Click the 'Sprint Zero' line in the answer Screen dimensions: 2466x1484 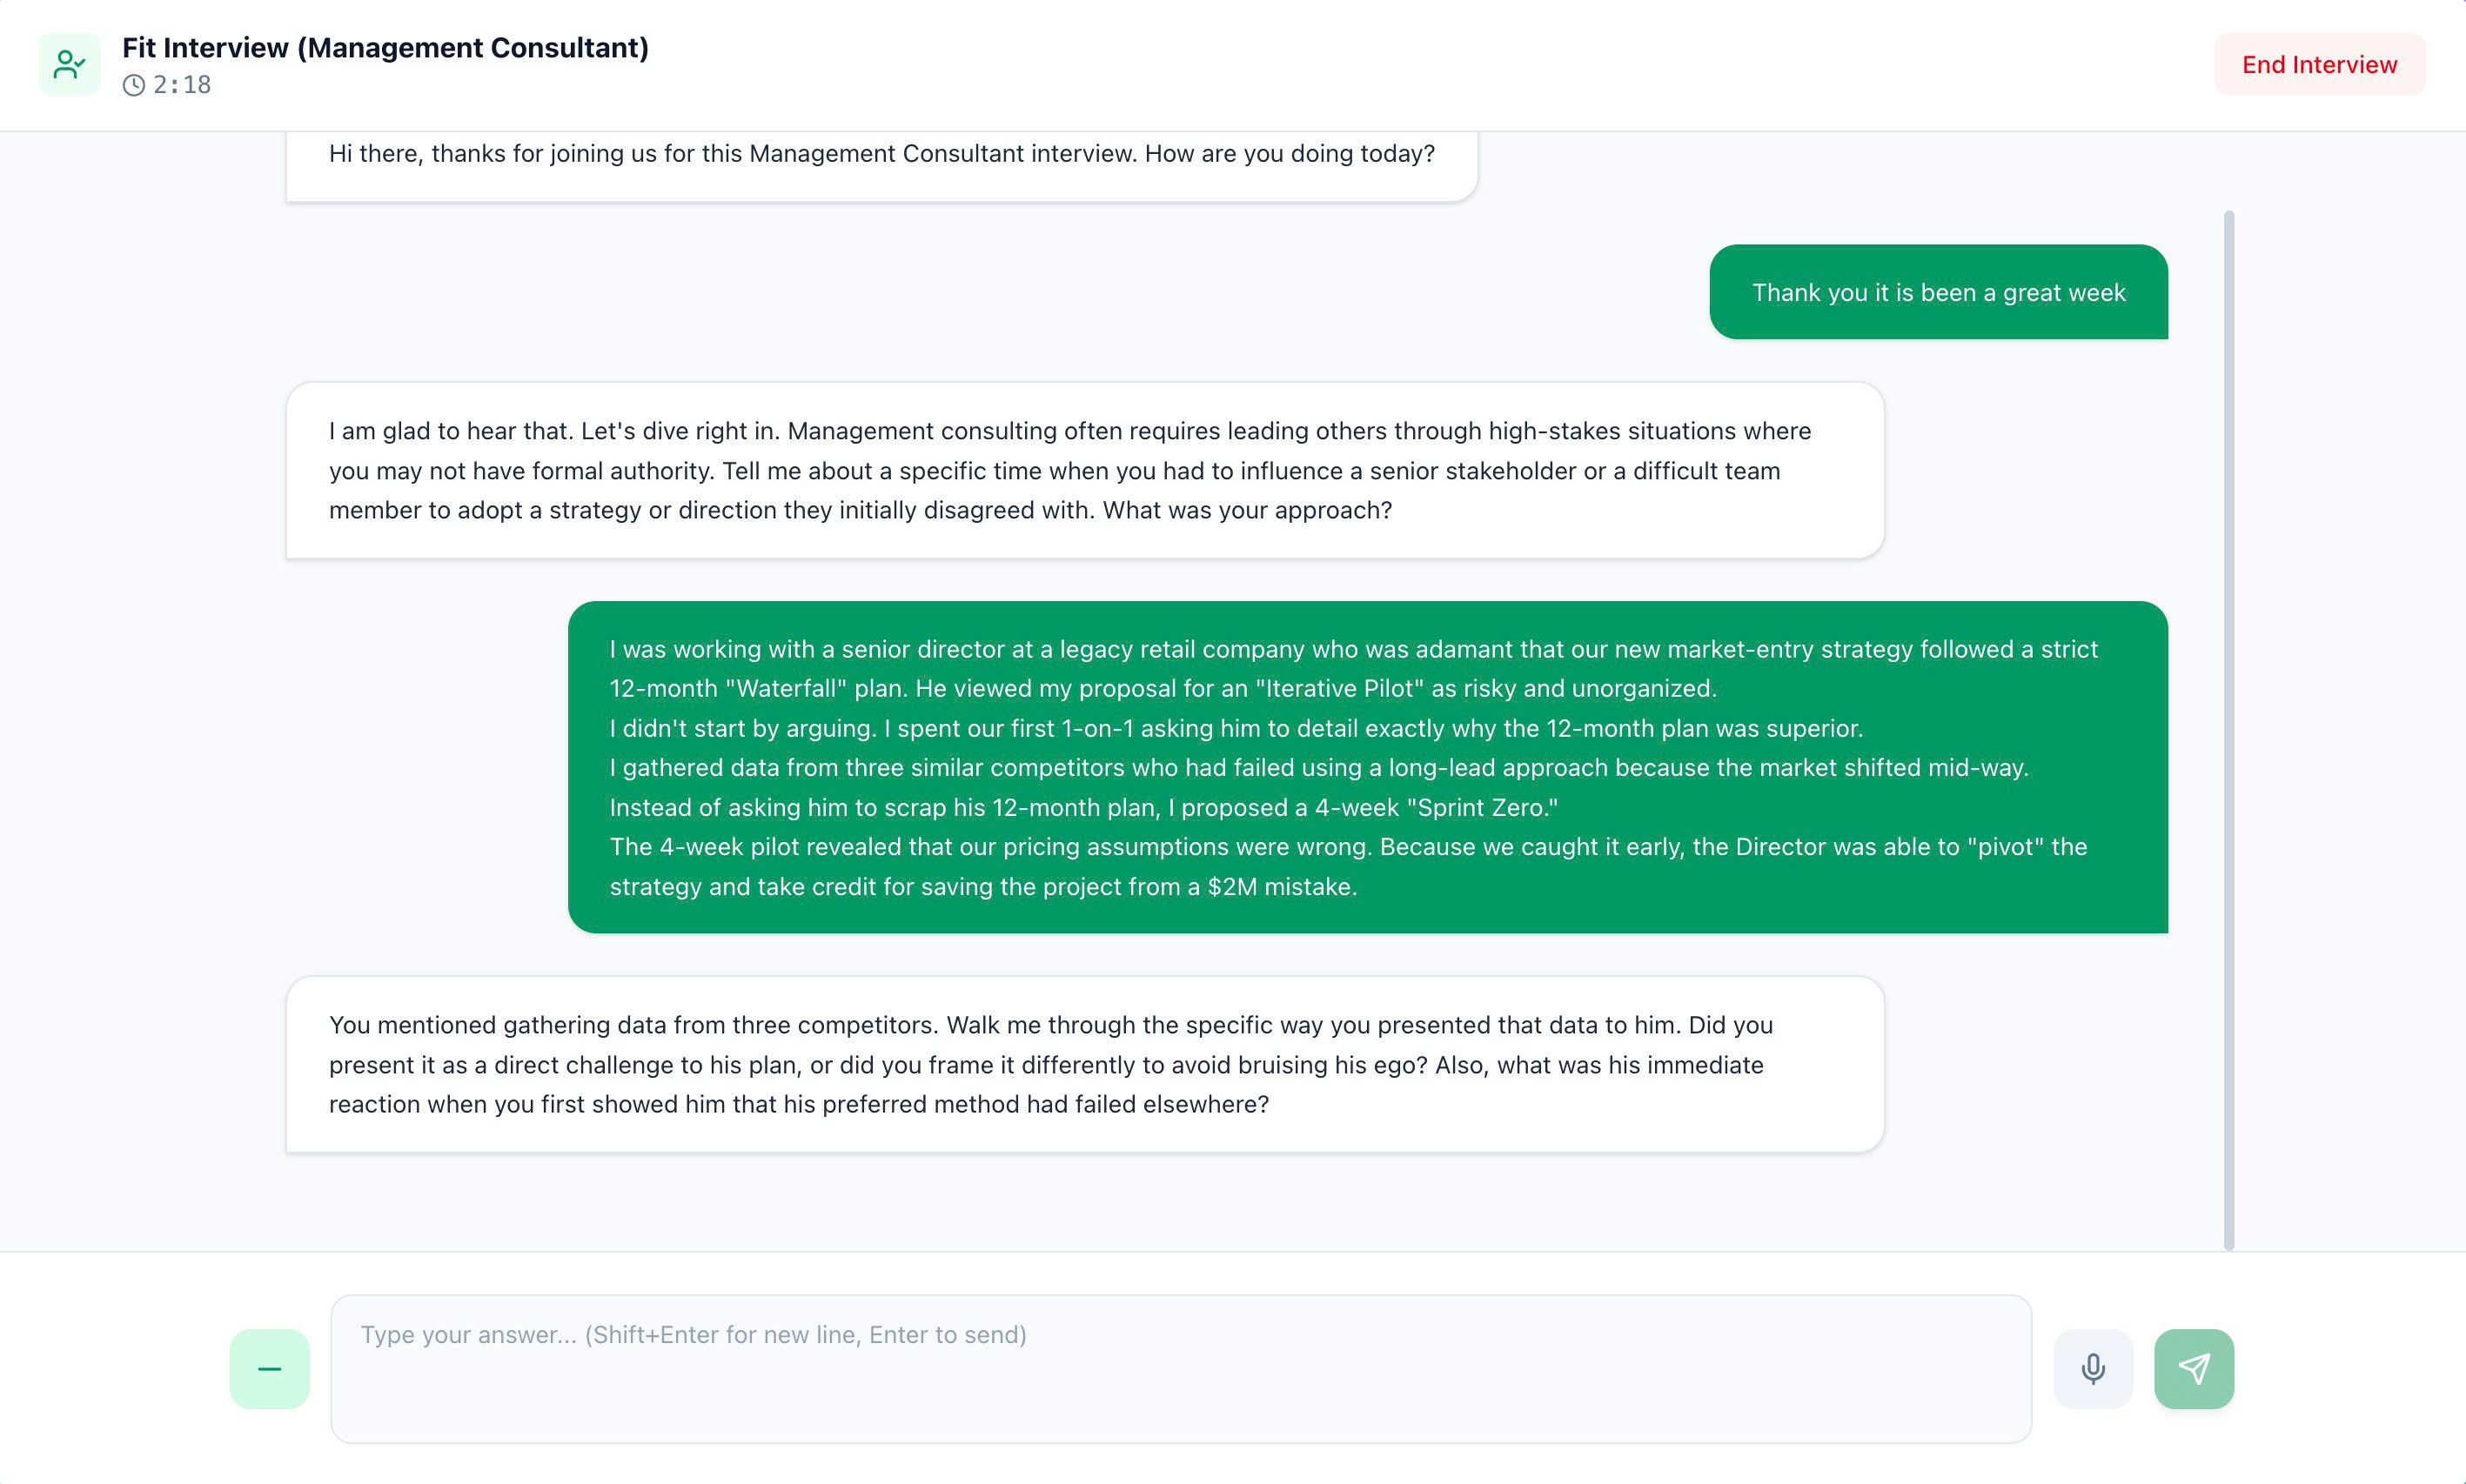(1083, 807)
